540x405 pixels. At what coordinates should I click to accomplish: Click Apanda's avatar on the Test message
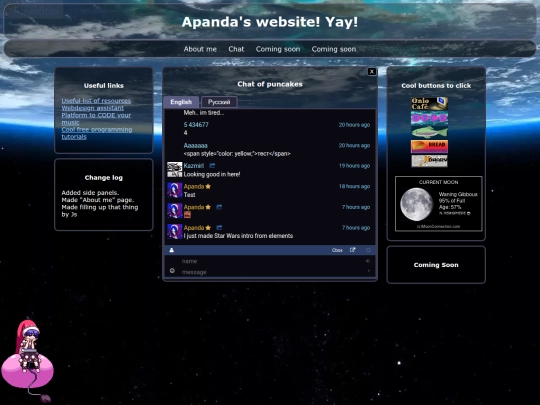[x=175, y=190]
